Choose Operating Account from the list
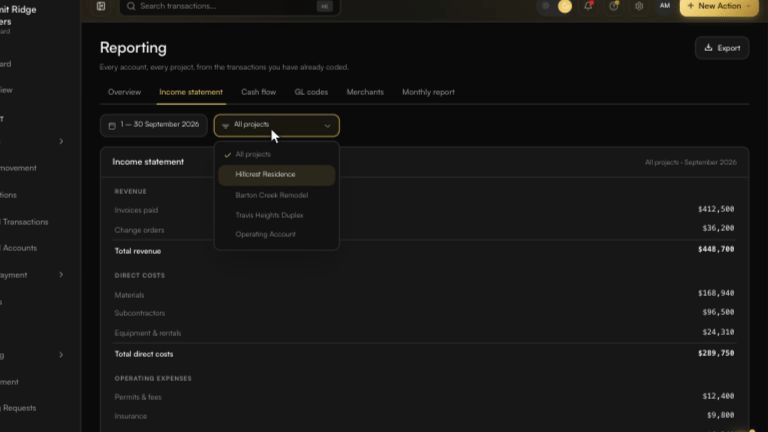 pos(277,234)
